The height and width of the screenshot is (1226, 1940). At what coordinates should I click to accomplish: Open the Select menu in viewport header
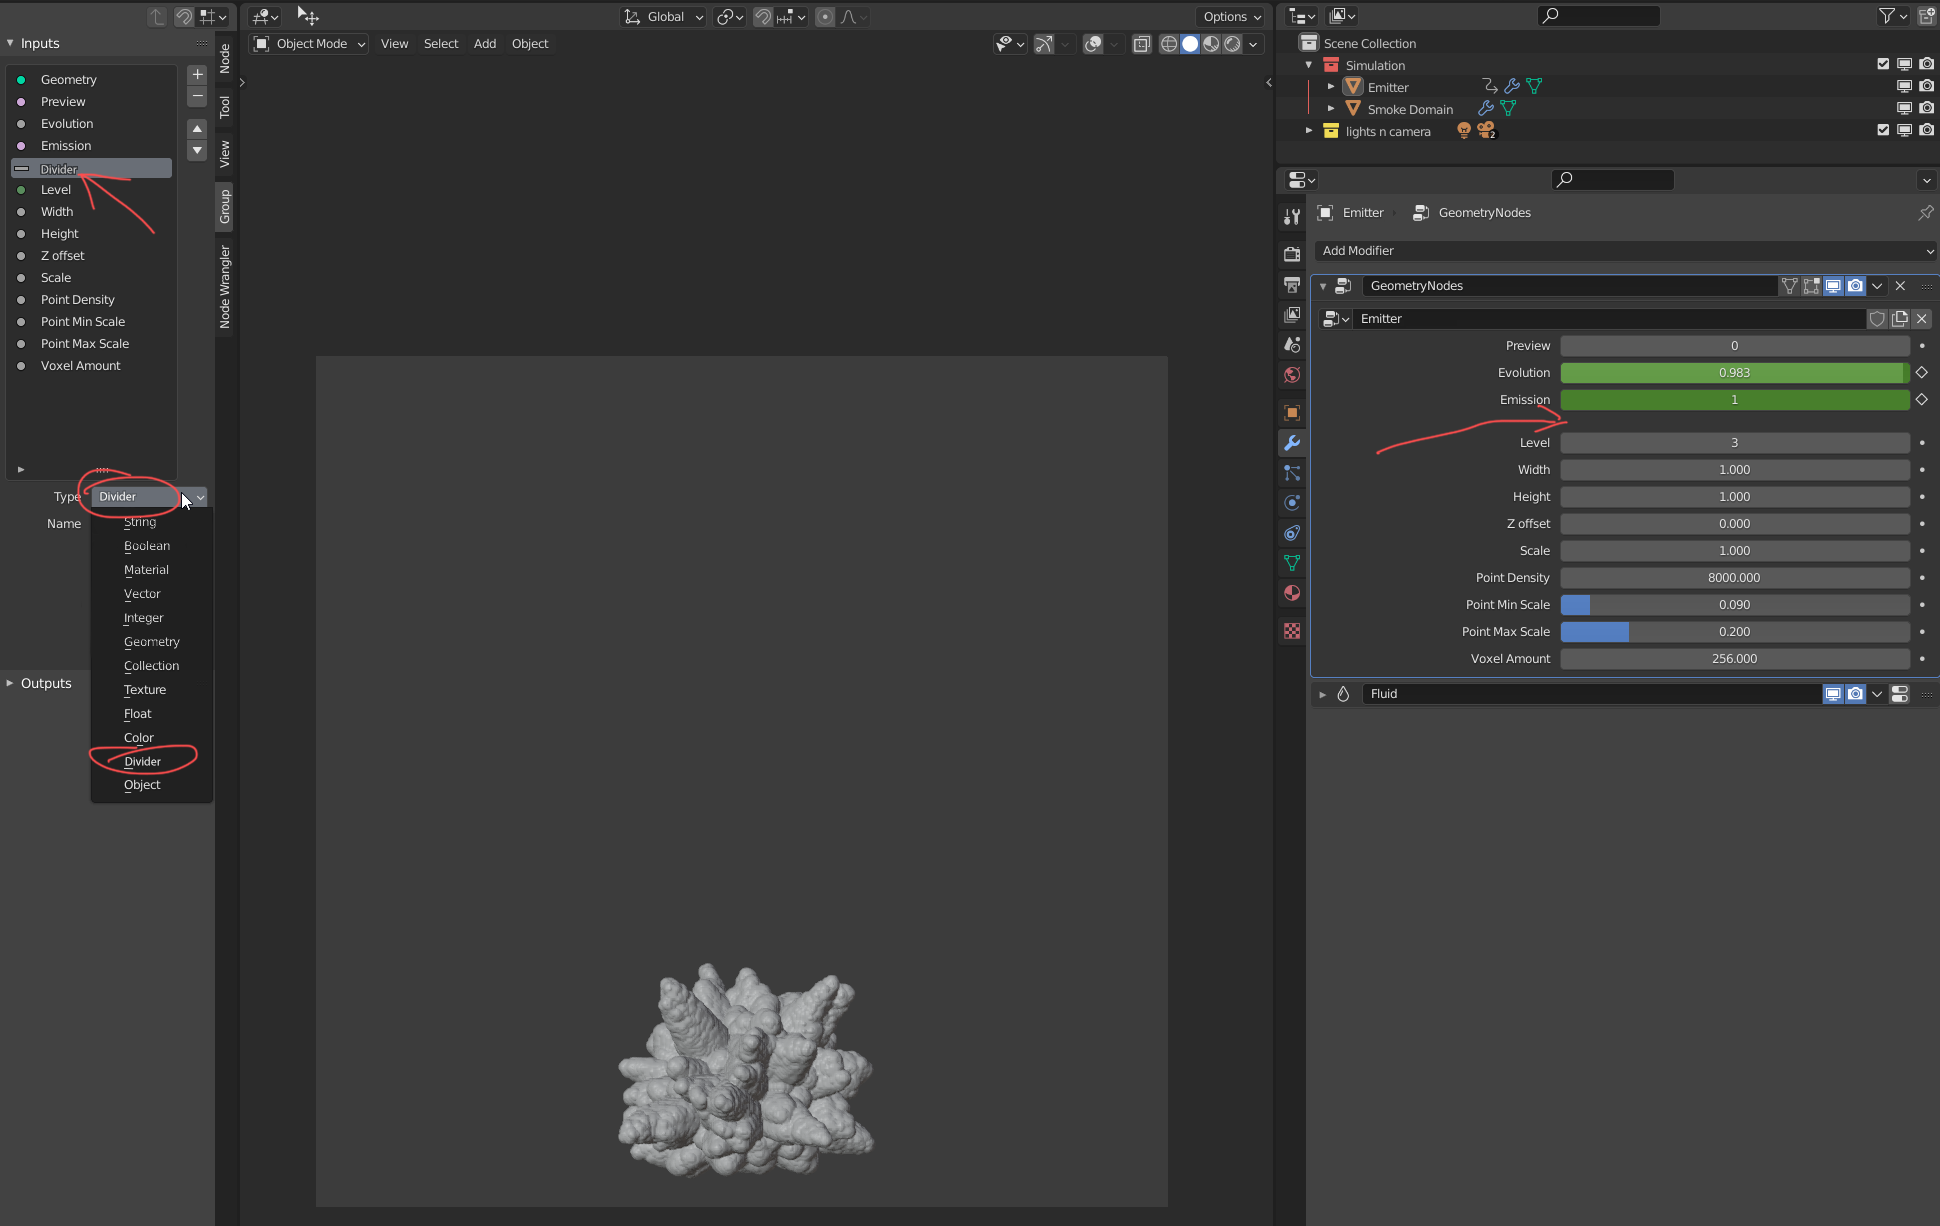(x=441, y=44)
